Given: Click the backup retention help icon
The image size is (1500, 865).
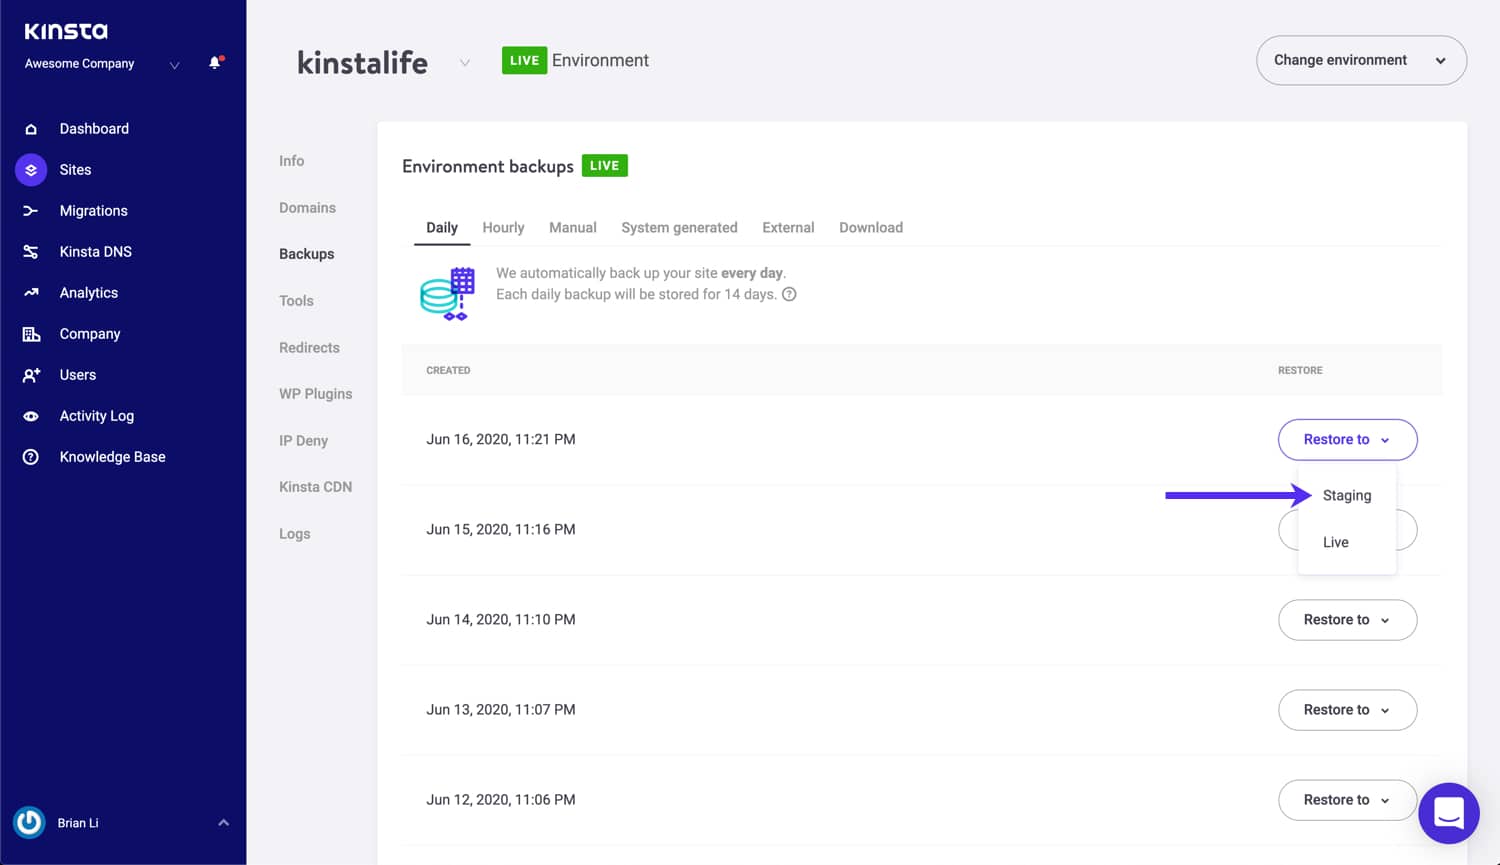Looking at the screenshot, I should click(789, 294).
